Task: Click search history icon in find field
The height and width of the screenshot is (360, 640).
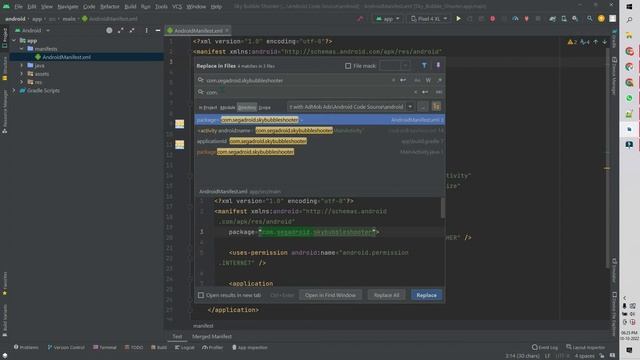Action: pyautogui.click(x=200, y=80)
